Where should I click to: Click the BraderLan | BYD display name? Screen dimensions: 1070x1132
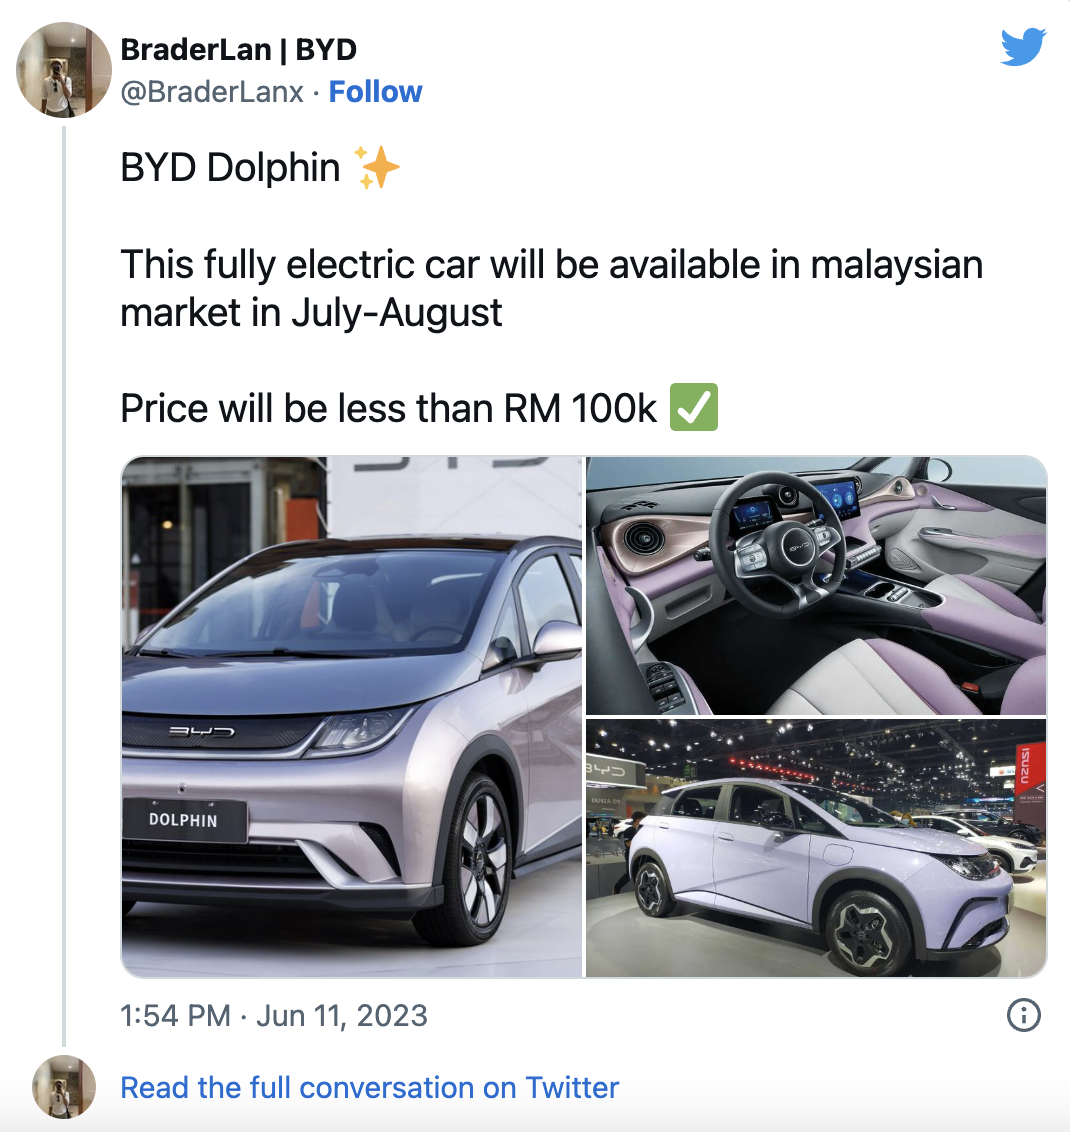click(x=238, y=50)
